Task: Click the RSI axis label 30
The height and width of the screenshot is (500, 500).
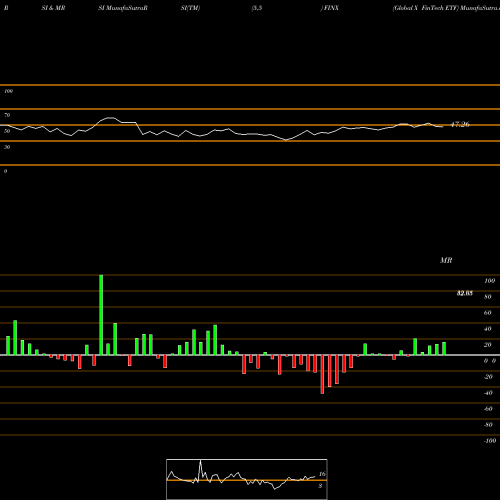Action: [7, 147]
